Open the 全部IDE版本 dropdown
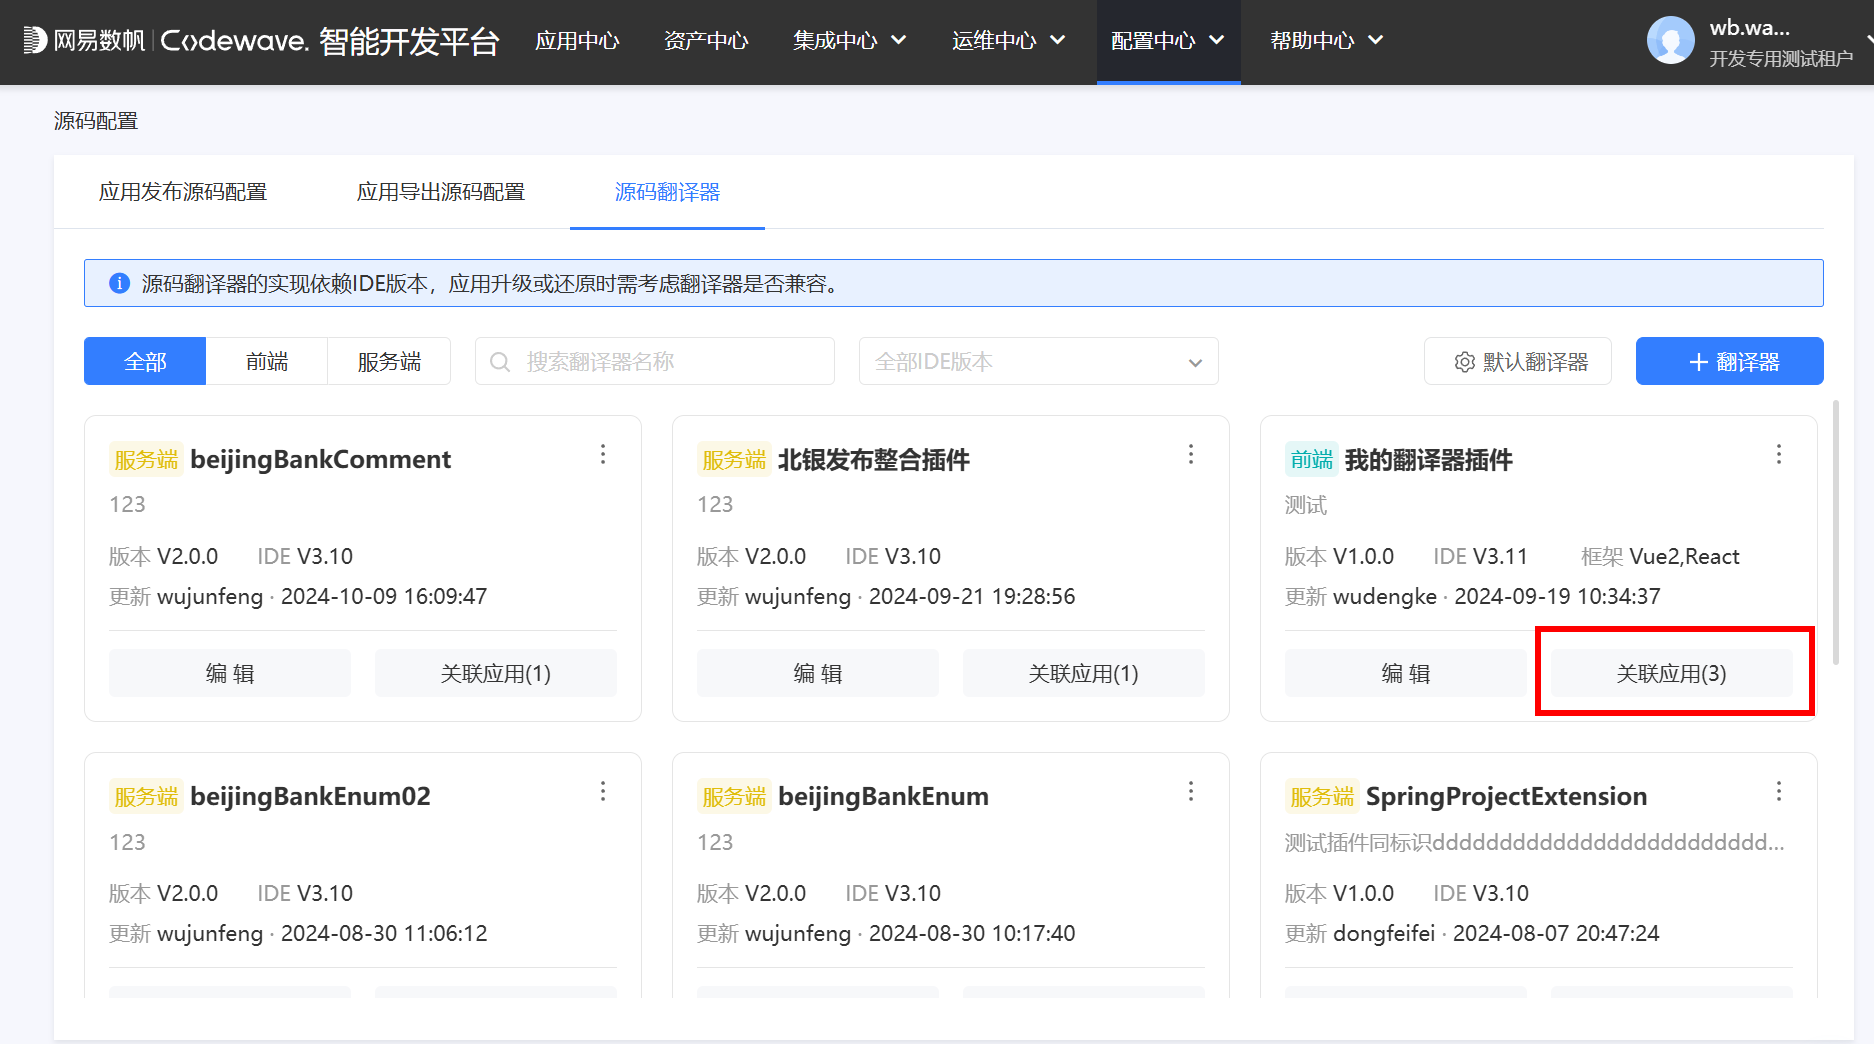 tap(1038, 362)
